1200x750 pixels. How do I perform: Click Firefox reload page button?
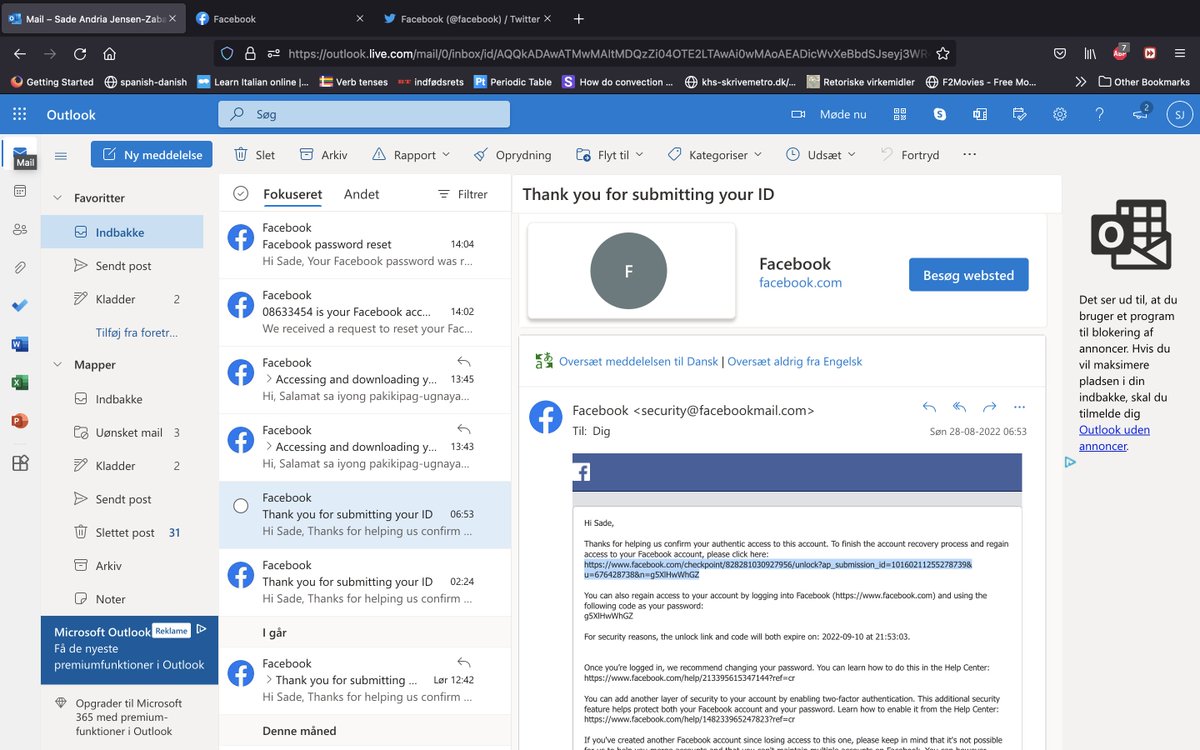click(x=80, y=54)
